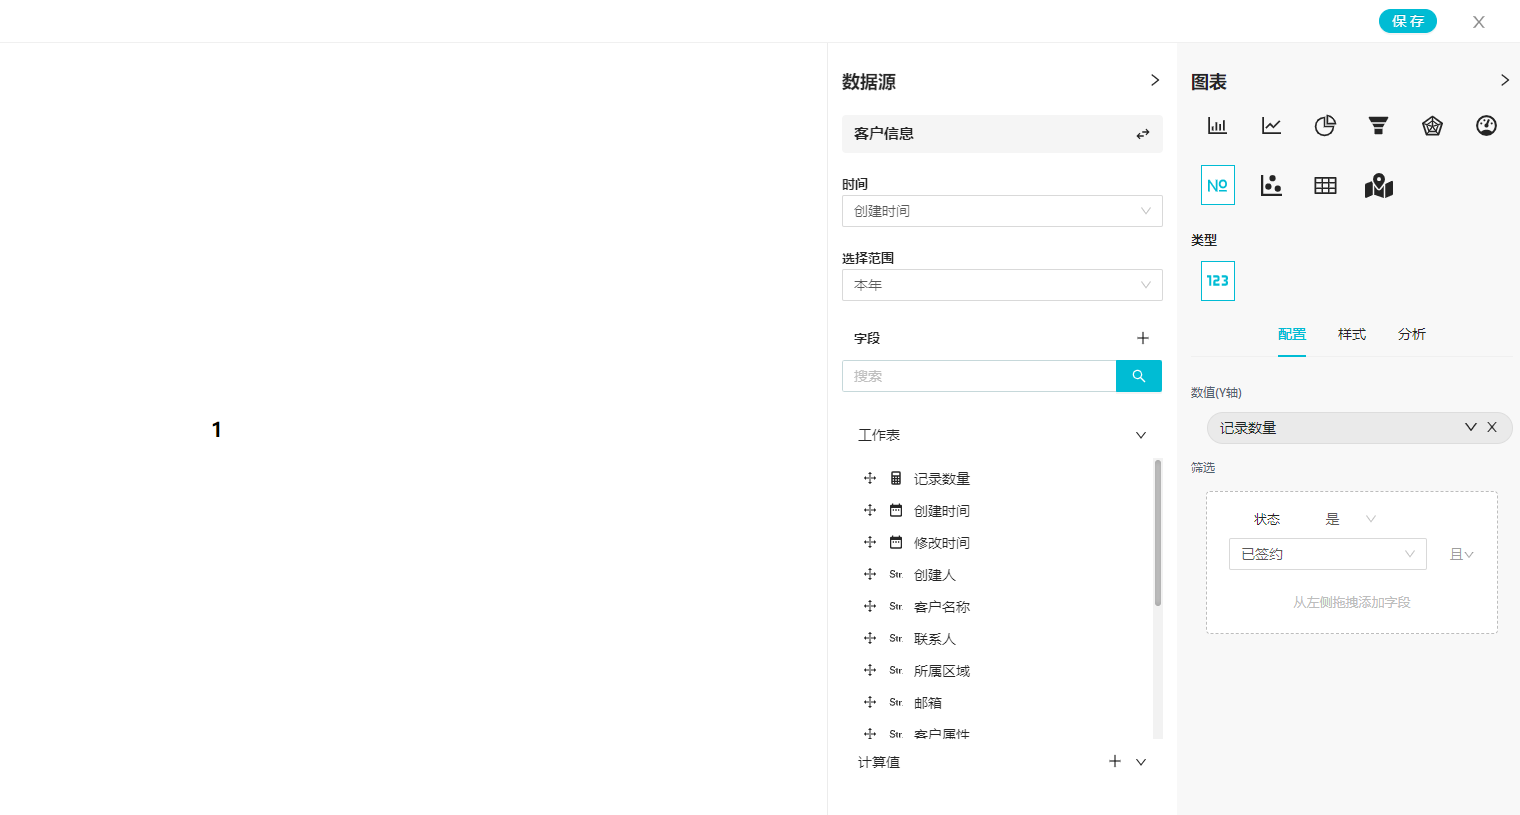Click the field list scrollbar
Screen dimensions: 1520x815
pyautogui.click(x=1158, y=532)
